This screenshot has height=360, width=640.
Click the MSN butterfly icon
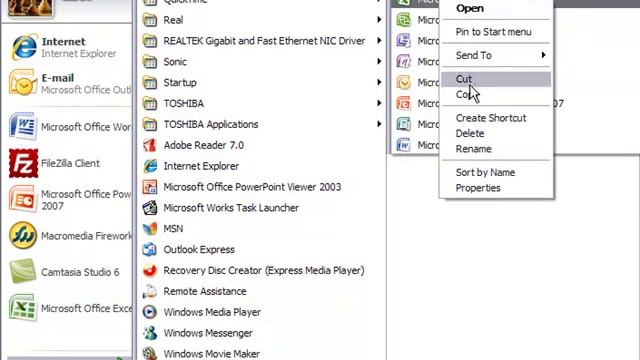[150, 229]
